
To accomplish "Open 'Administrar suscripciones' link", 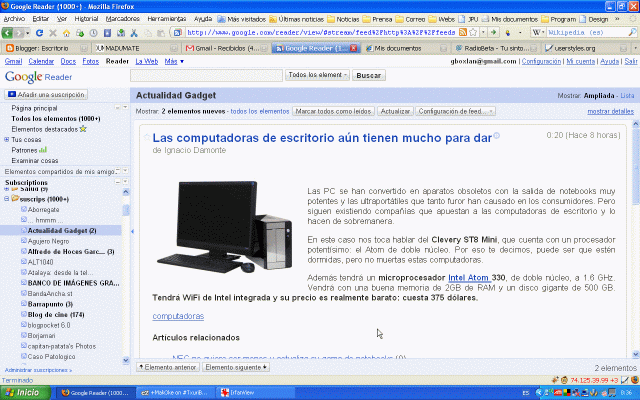I will pyautogui.click(x=38, y=370).
